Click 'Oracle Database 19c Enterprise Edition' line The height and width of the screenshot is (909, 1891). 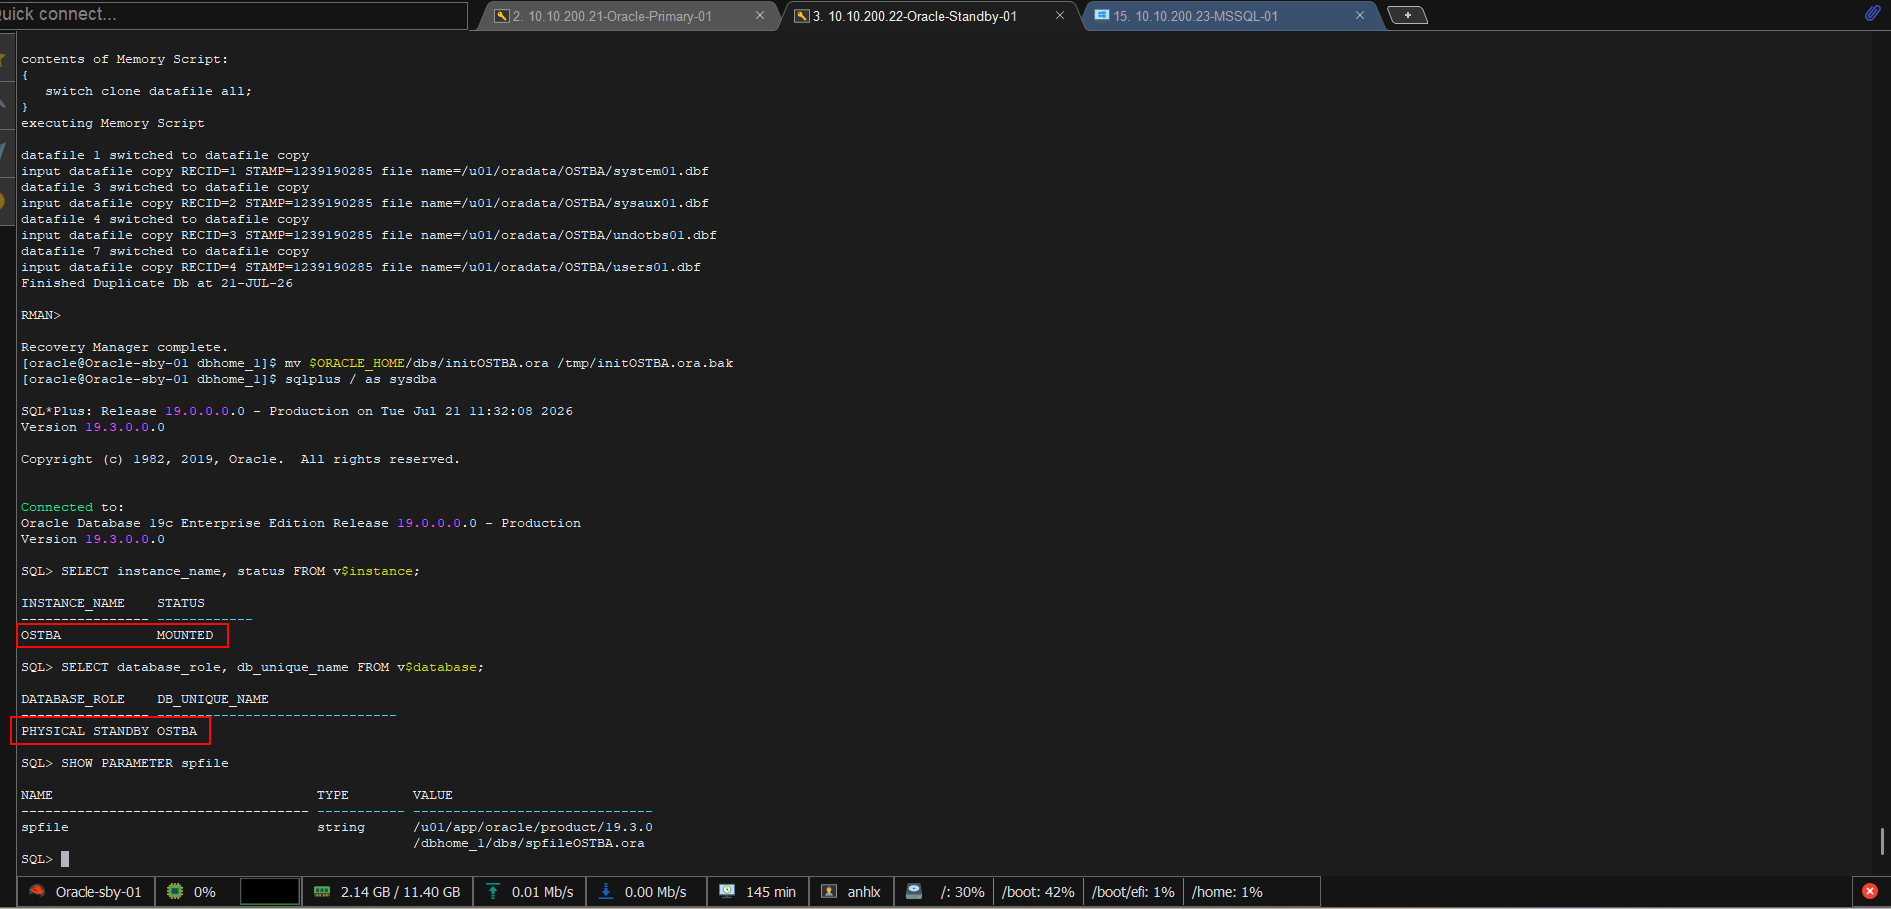pyautogui.click(x=301, y=523)
